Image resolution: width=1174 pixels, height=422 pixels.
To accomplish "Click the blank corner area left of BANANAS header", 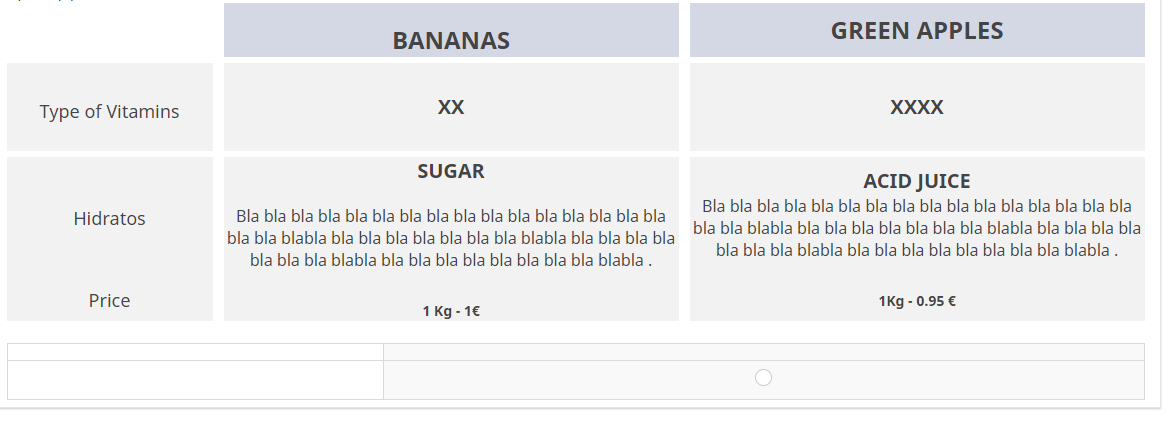I will pyautogui.click(x=110, y=30).
